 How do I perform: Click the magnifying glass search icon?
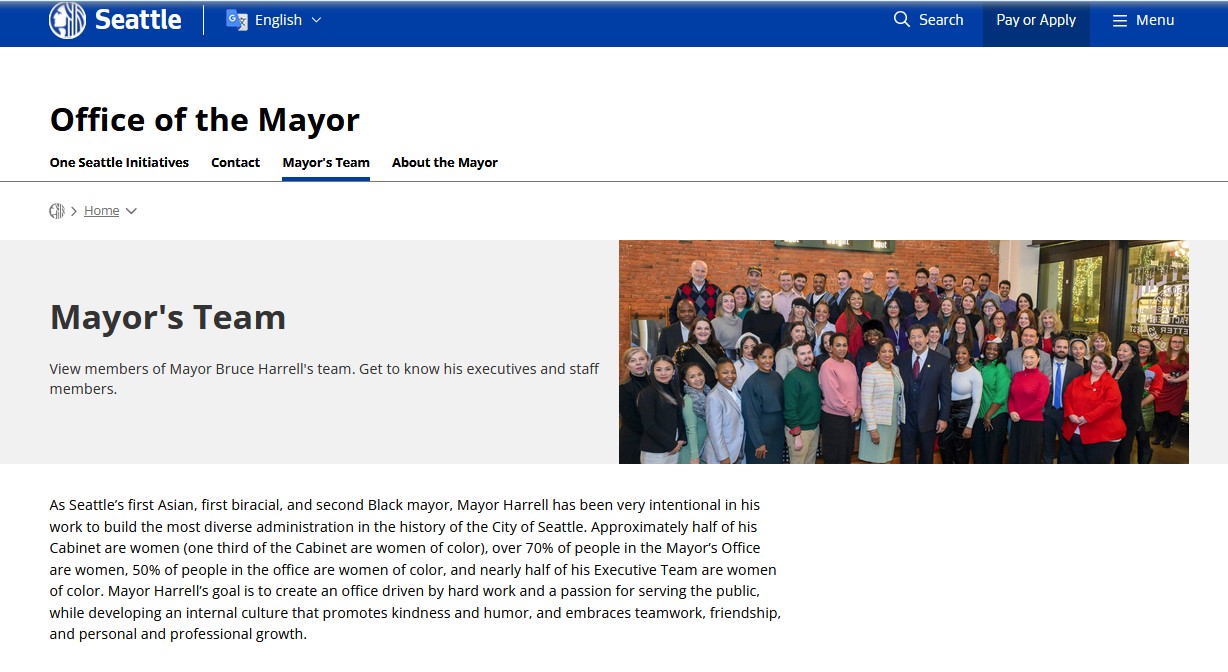click(x=902, y=20)
